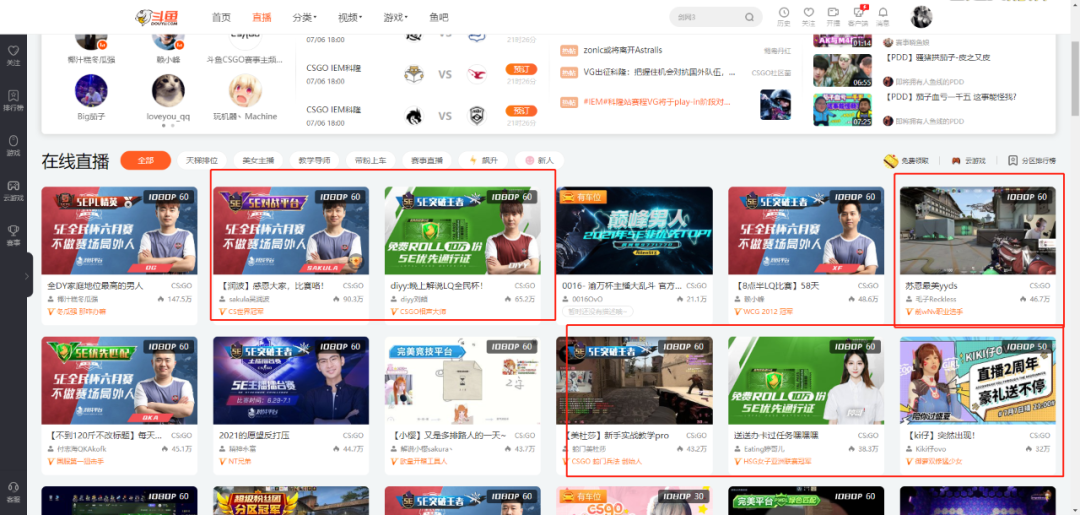
Task: Open 客服 headset icon in left sidebar
Action: tap(13, 486)
